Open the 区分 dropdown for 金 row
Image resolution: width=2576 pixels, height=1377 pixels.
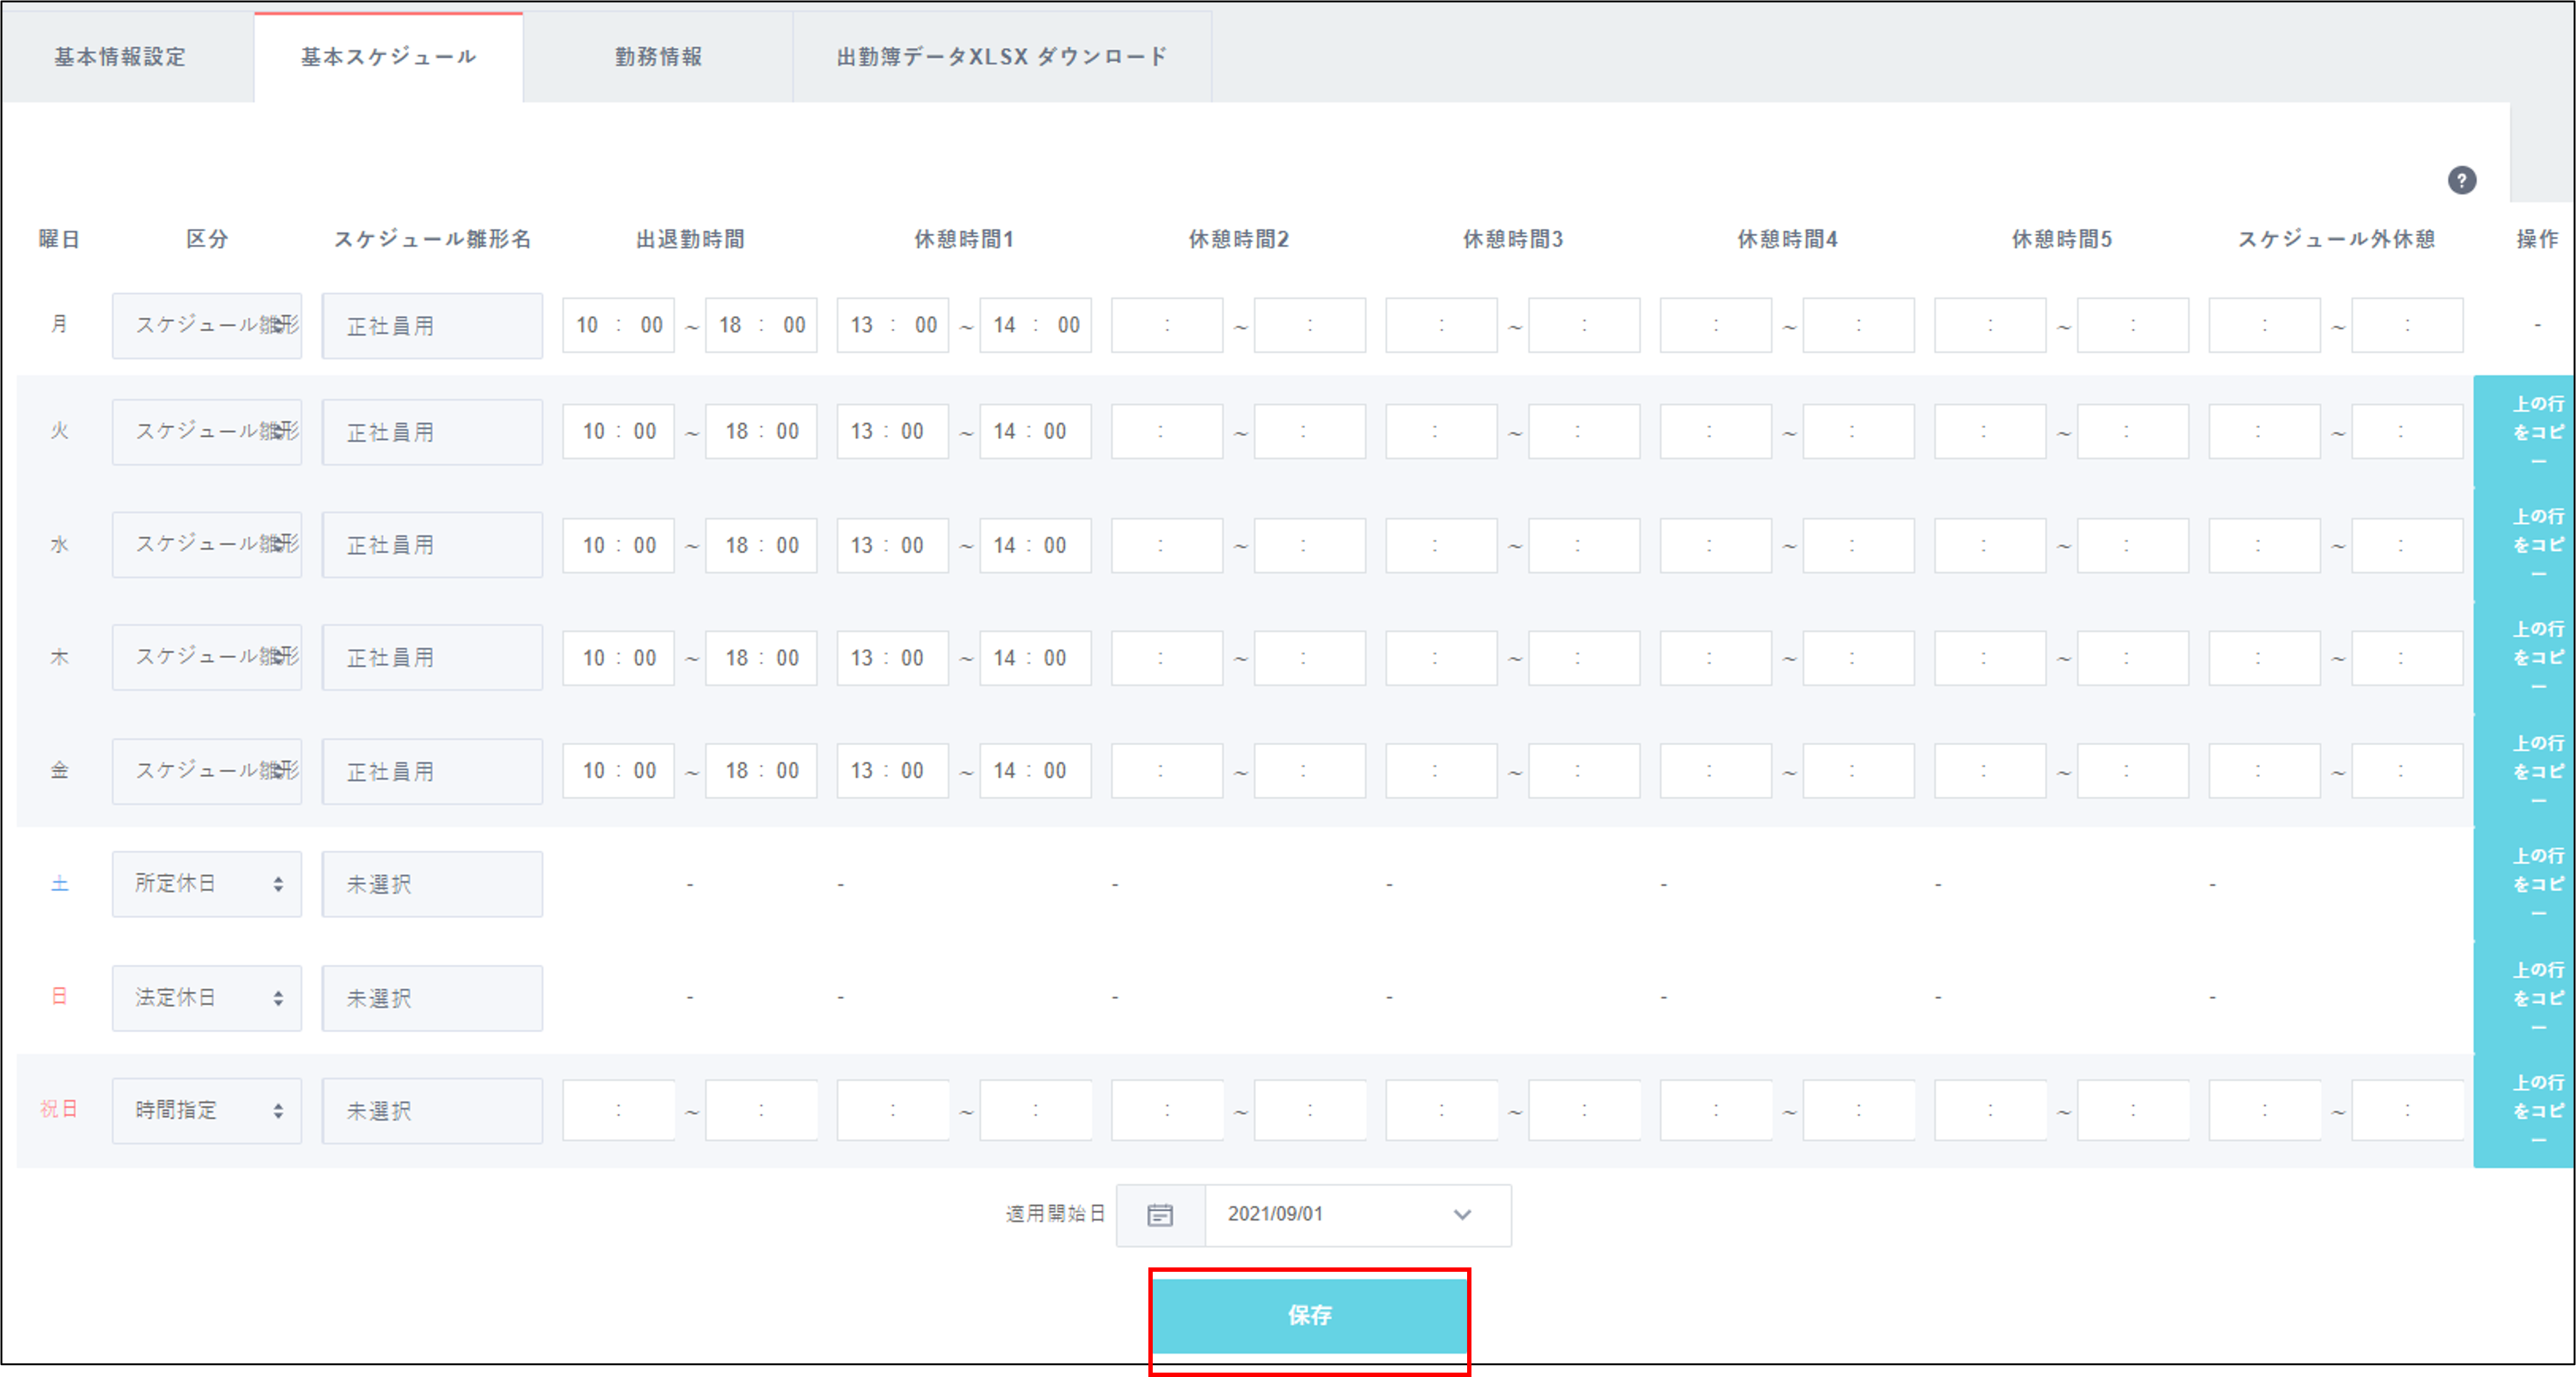click(207, 771)
